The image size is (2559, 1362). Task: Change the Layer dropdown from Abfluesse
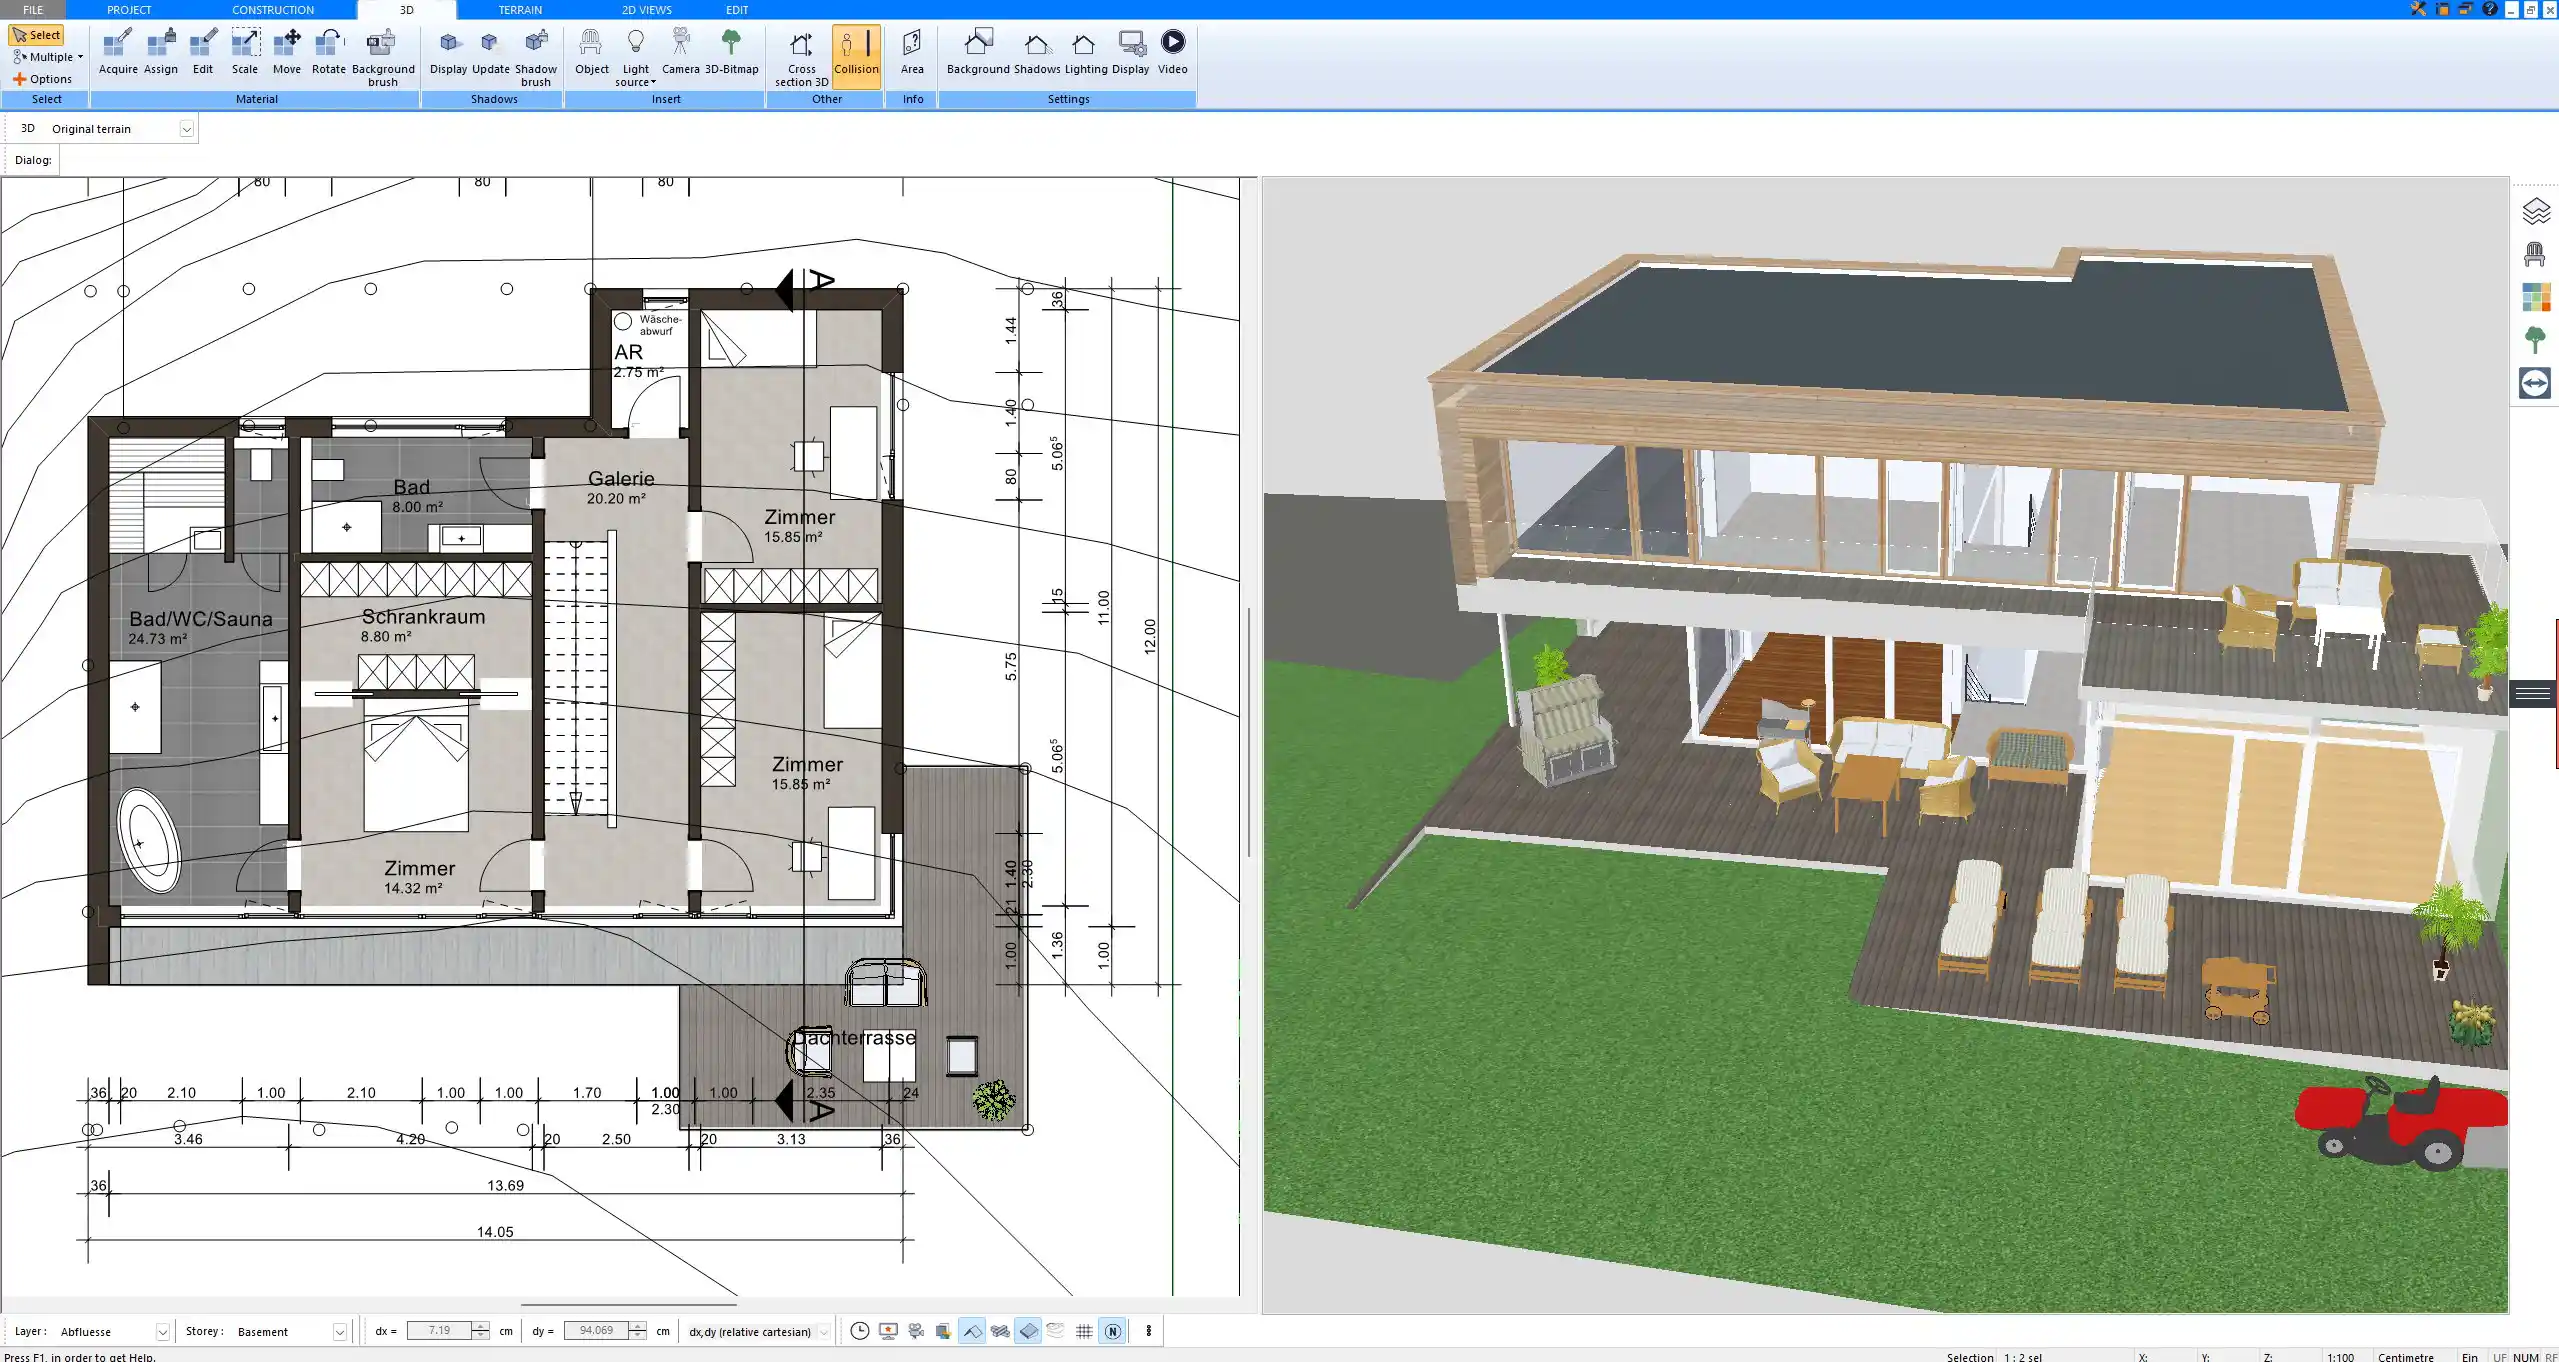(161, 1331)
